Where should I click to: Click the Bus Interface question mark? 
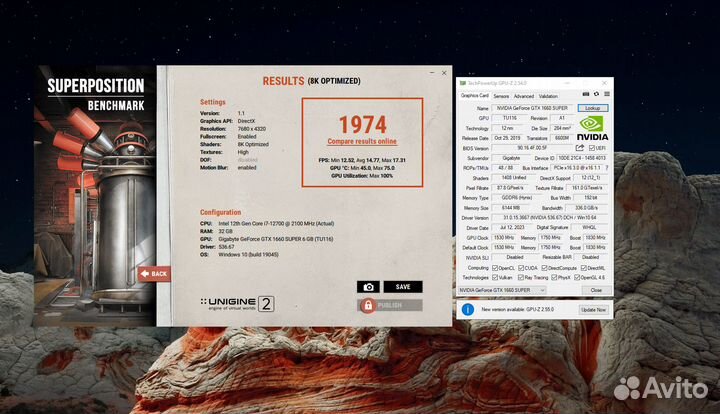tap(607, 168)
